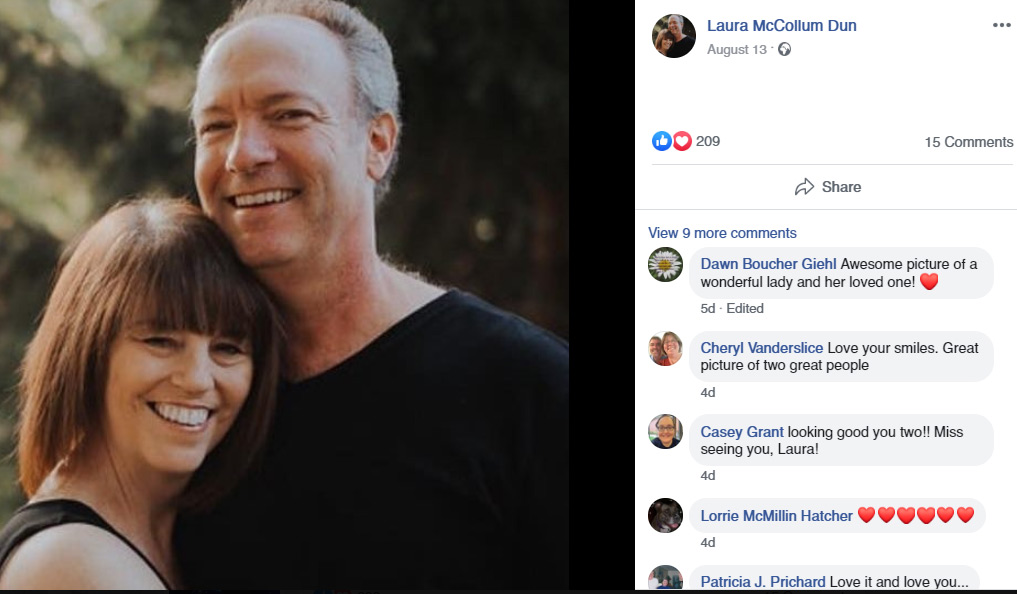Click the red heart reaction icon
The width and height of the screenshot is (1017, 594).
click(x=681, y=141)
